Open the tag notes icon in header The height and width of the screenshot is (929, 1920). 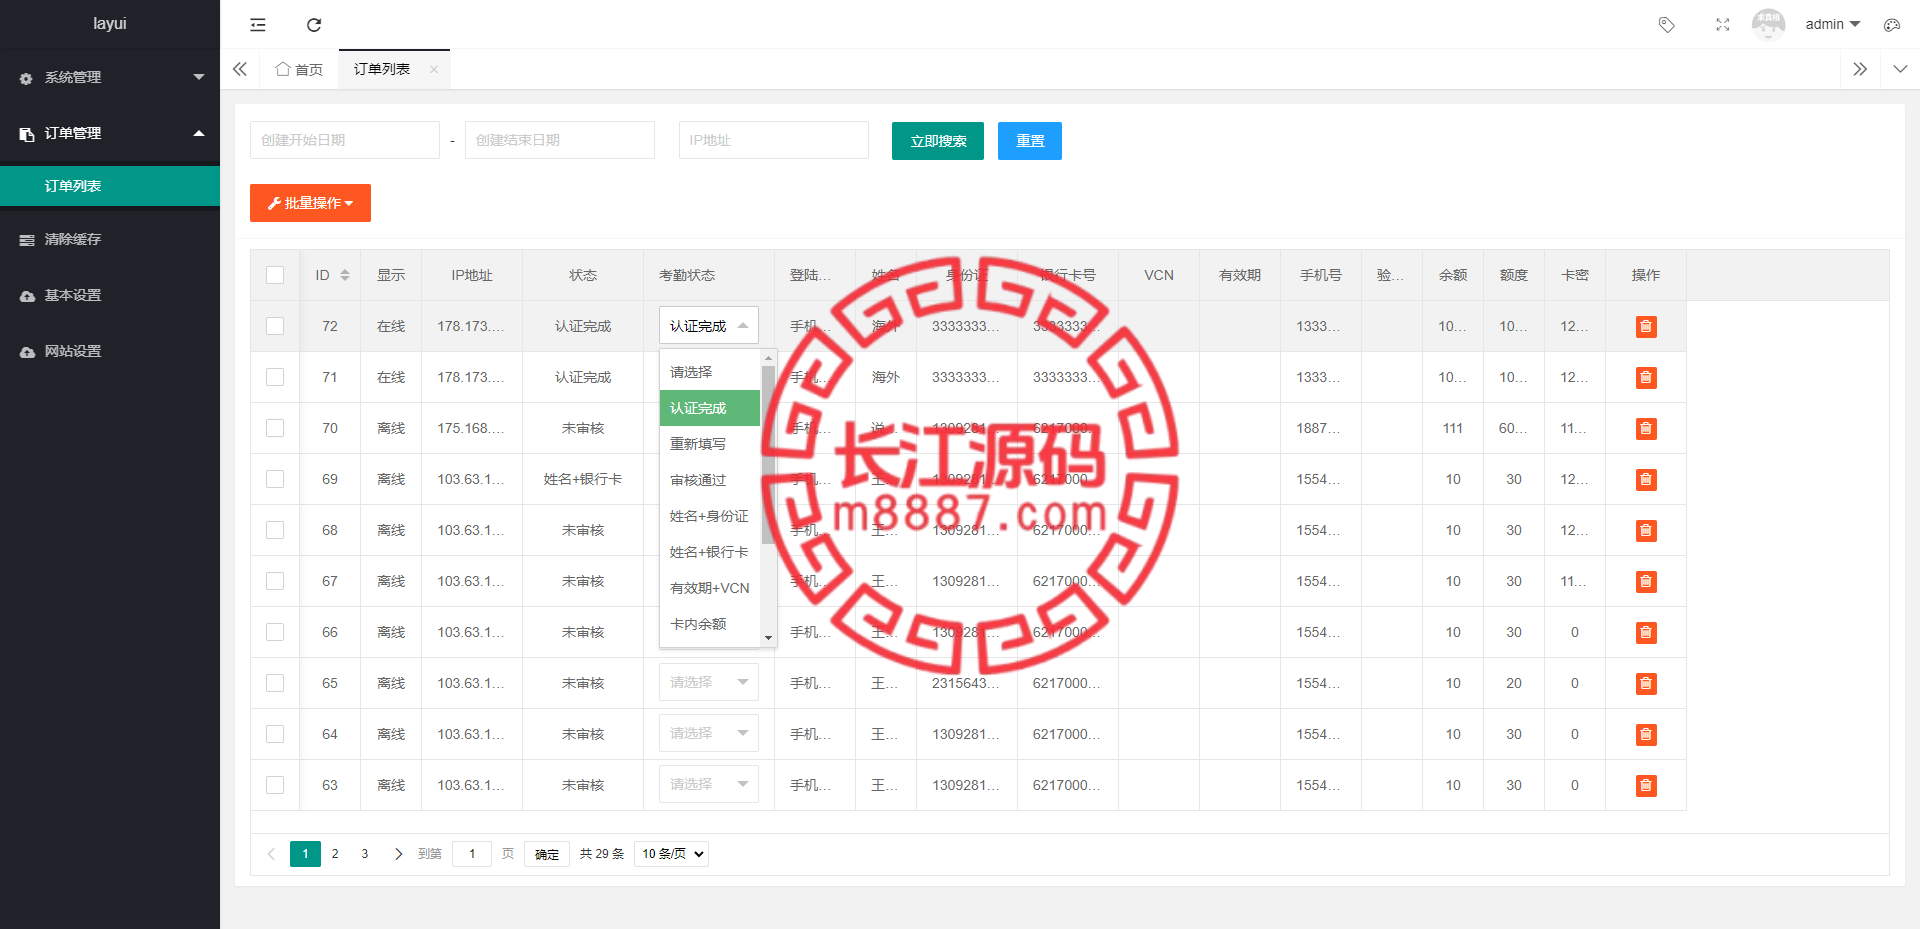tap(1666, 25)
